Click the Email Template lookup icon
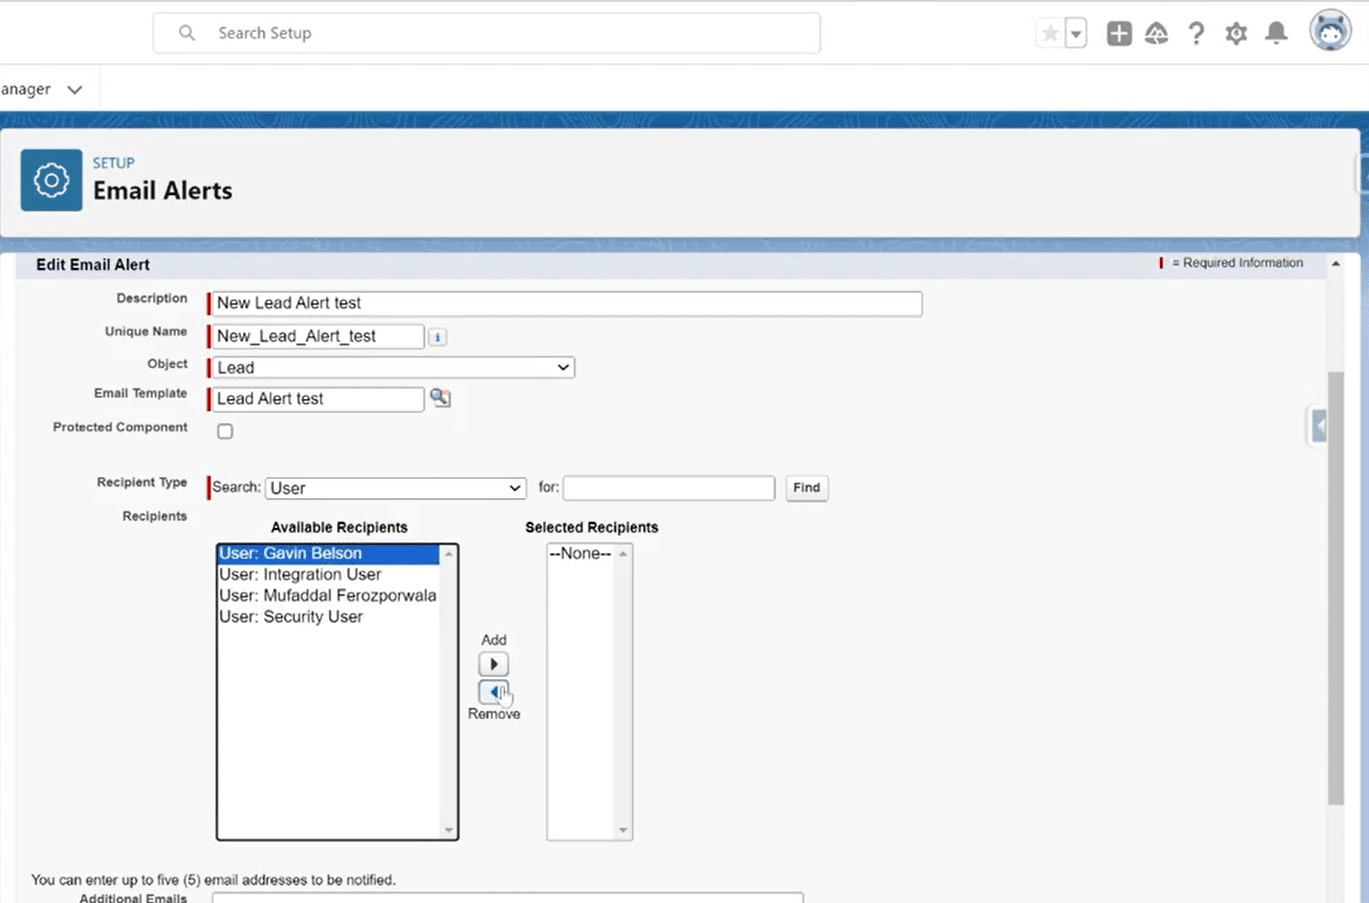1369x903 pixels. (440, 398)
